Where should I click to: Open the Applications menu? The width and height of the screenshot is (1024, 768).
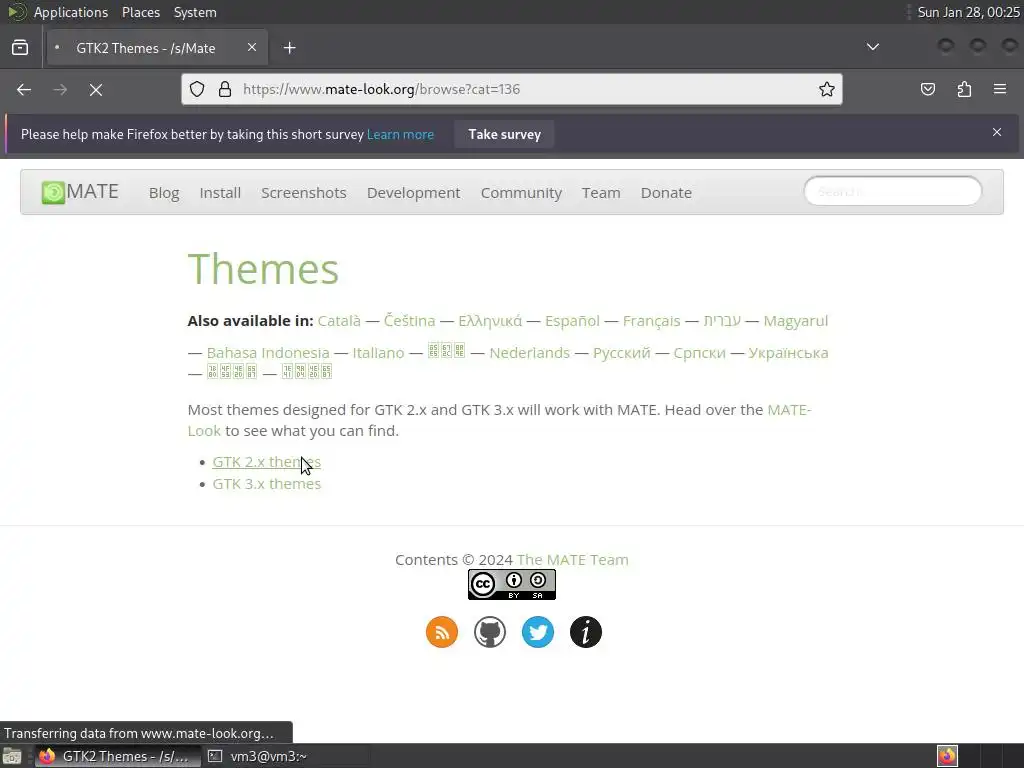pos(71,12)
